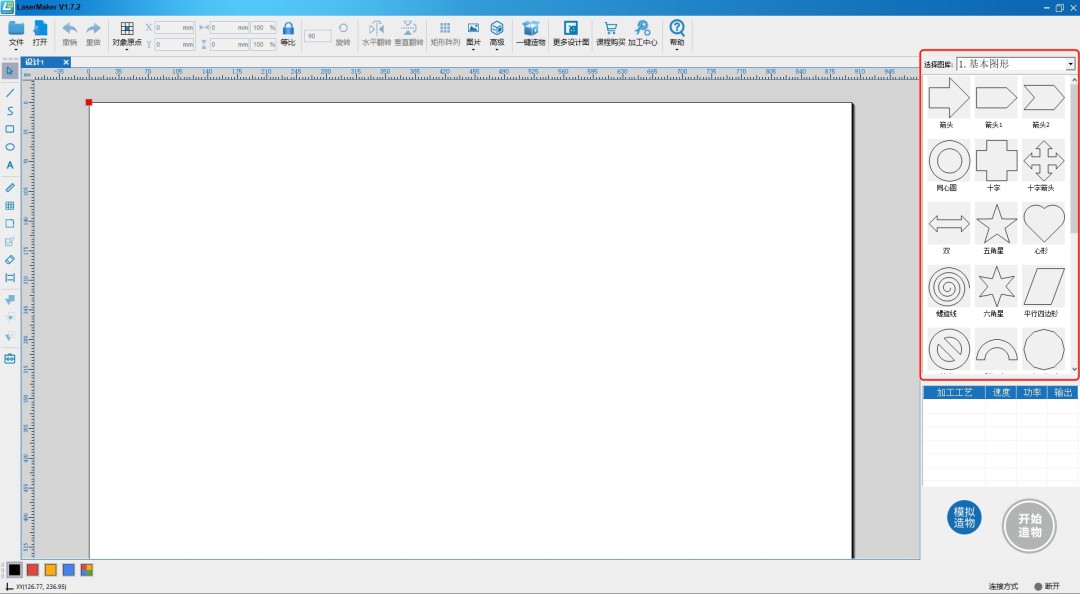Select the rectangle drawing tool

(x=10, y=129)
